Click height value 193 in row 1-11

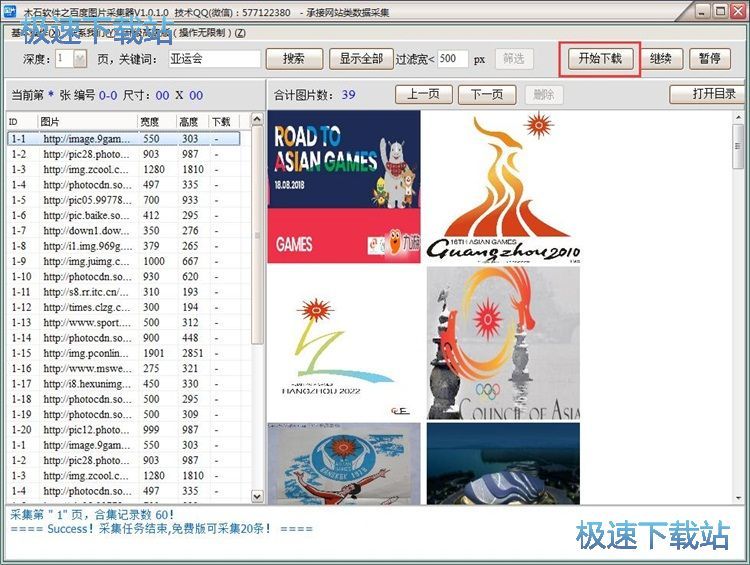point(190,292)
